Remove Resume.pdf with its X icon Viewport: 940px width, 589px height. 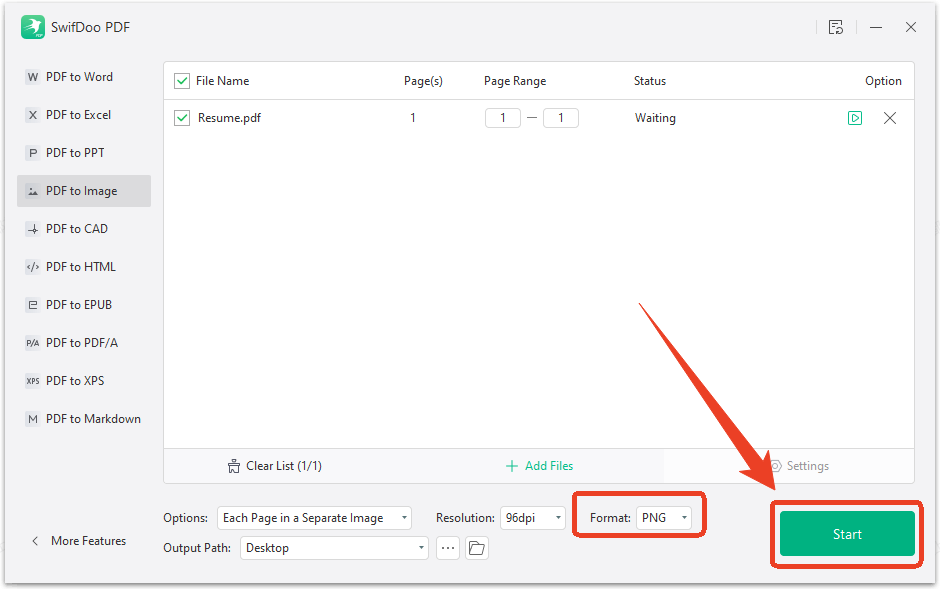(x=890, y=118)
